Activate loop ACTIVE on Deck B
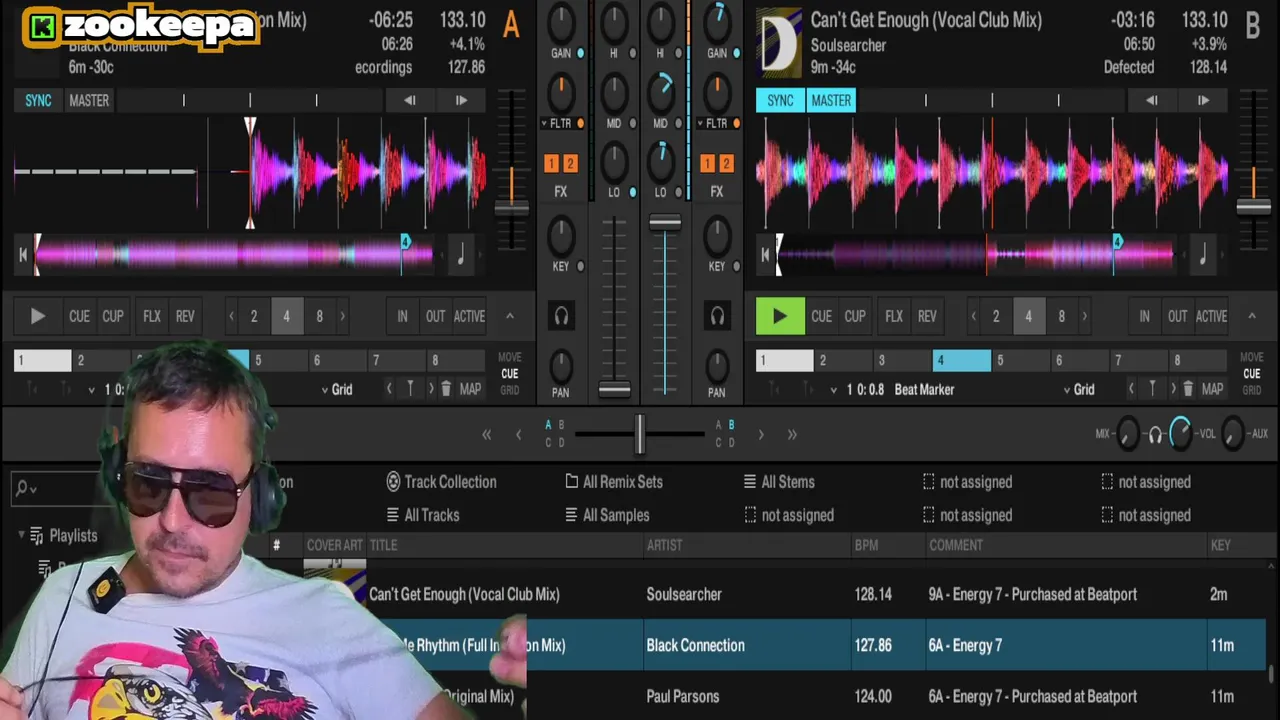Image resolution: width=1280 pixels, height=720 pixels. (x=1211, y=316)
